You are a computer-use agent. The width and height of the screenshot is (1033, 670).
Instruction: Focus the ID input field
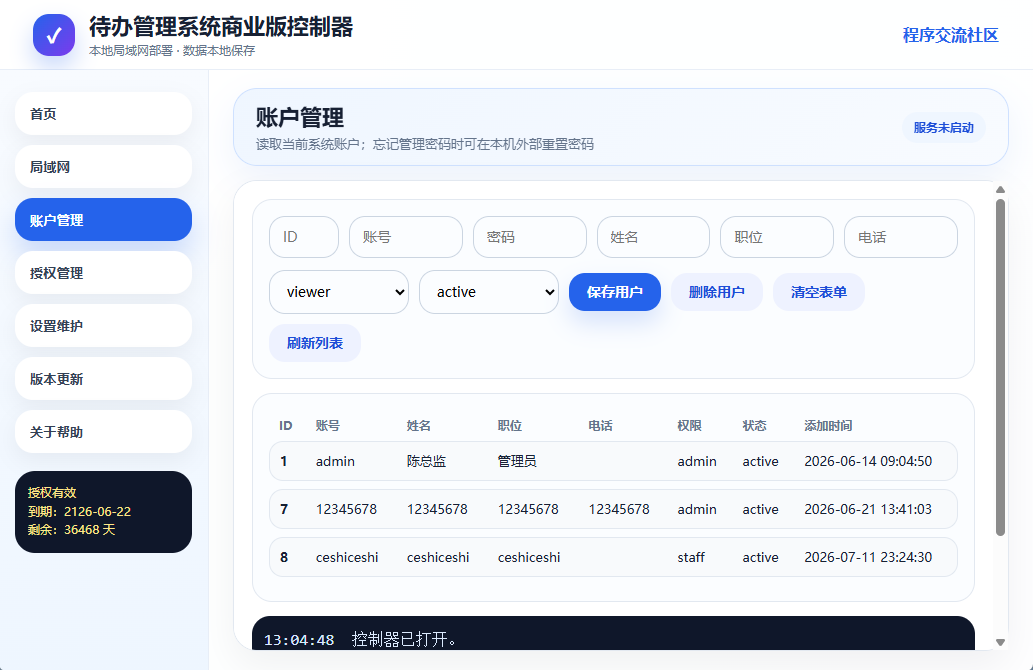tap(304, 237)
